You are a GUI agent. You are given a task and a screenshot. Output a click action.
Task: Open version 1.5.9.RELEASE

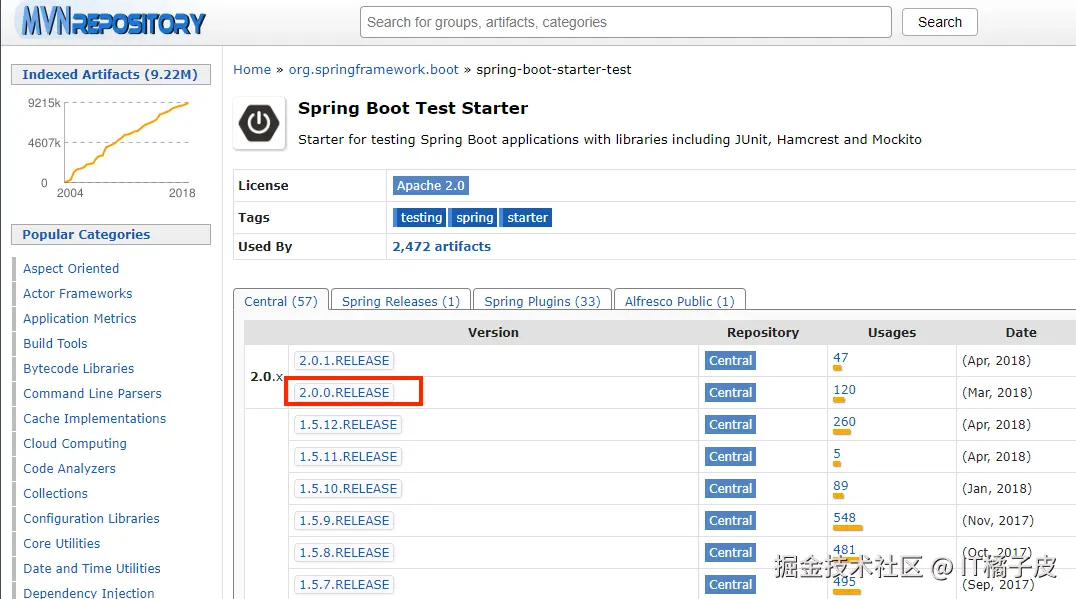tap(344, 521)
